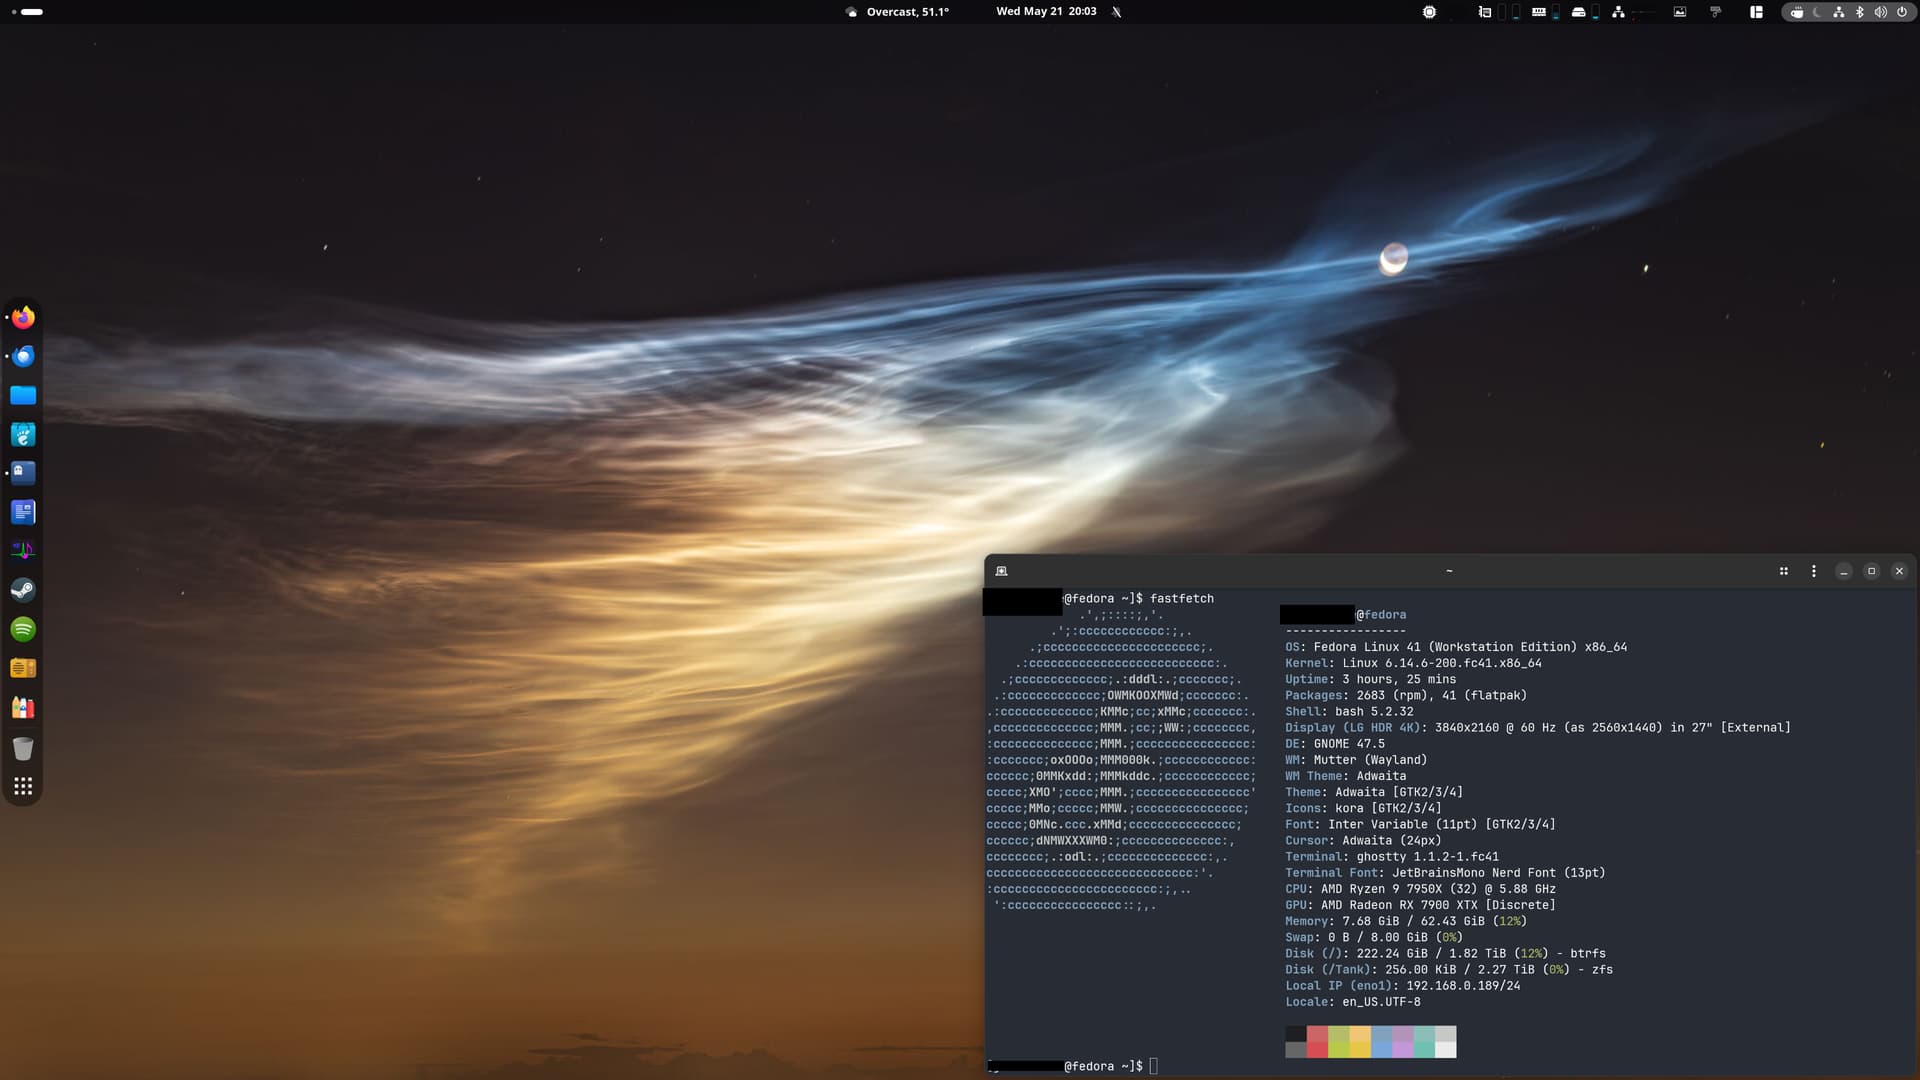
Task: Toggle night mode moon icon in panel
Action: pyautogui.click(x=1817, y=12)
